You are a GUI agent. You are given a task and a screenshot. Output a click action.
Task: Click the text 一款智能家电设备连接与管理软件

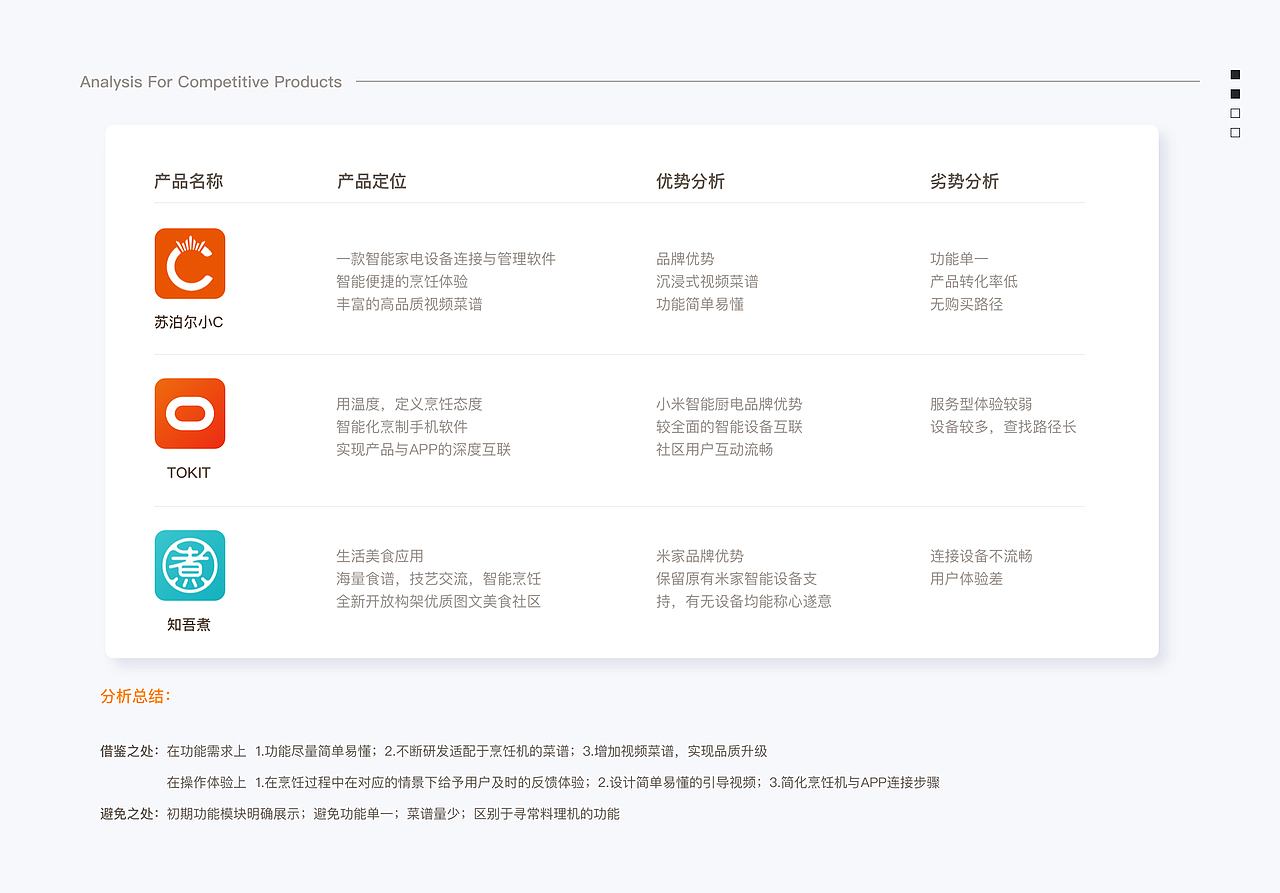[x=446, y=259]
